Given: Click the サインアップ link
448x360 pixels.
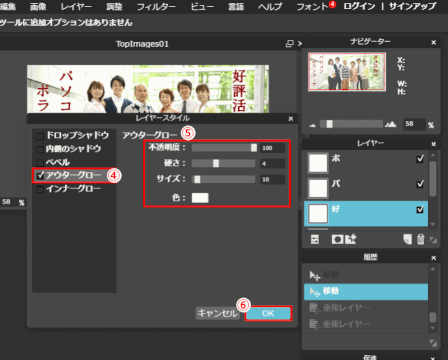Looking at the screenshot, I should point(413,6).
